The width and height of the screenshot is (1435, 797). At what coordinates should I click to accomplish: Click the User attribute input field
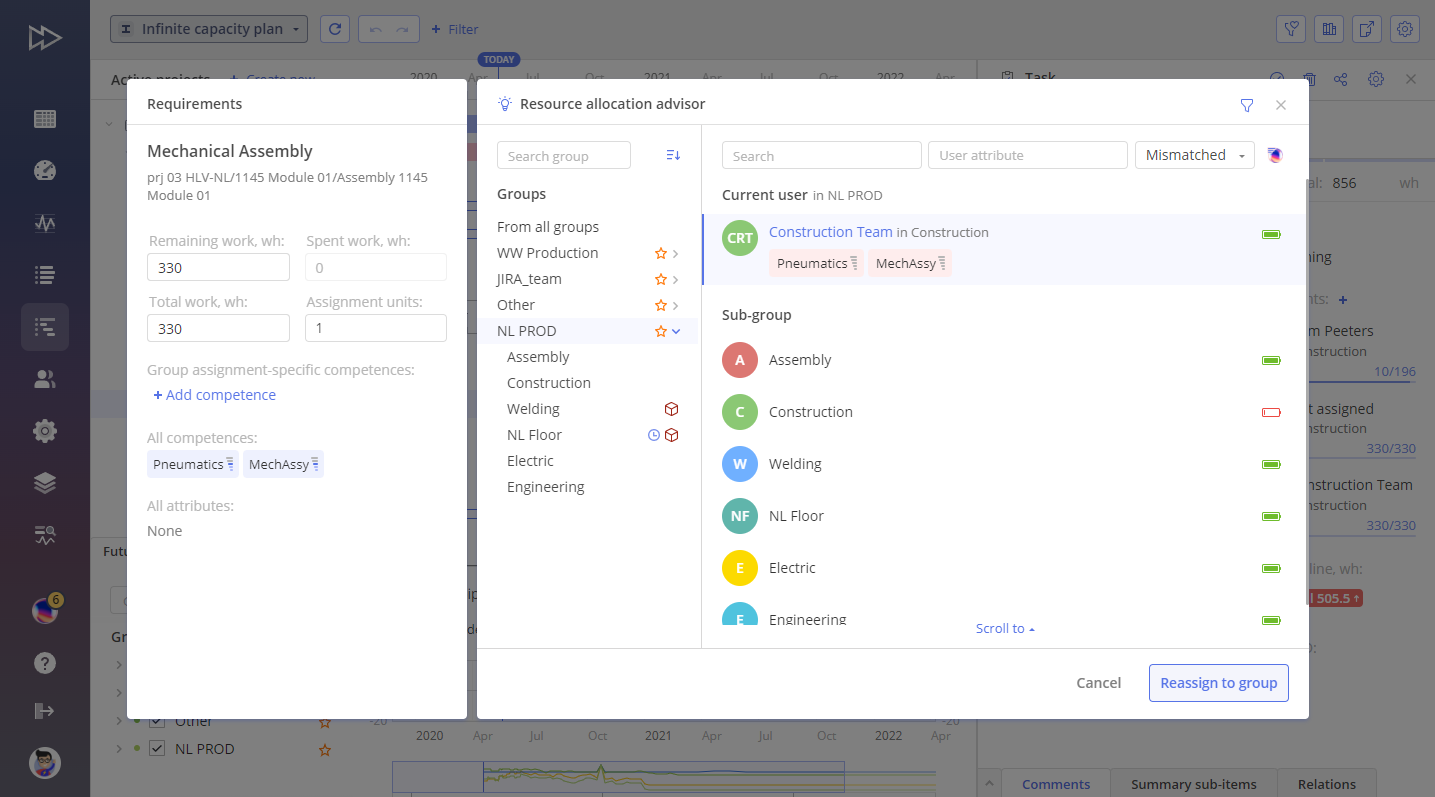(x=1028, y=155)
